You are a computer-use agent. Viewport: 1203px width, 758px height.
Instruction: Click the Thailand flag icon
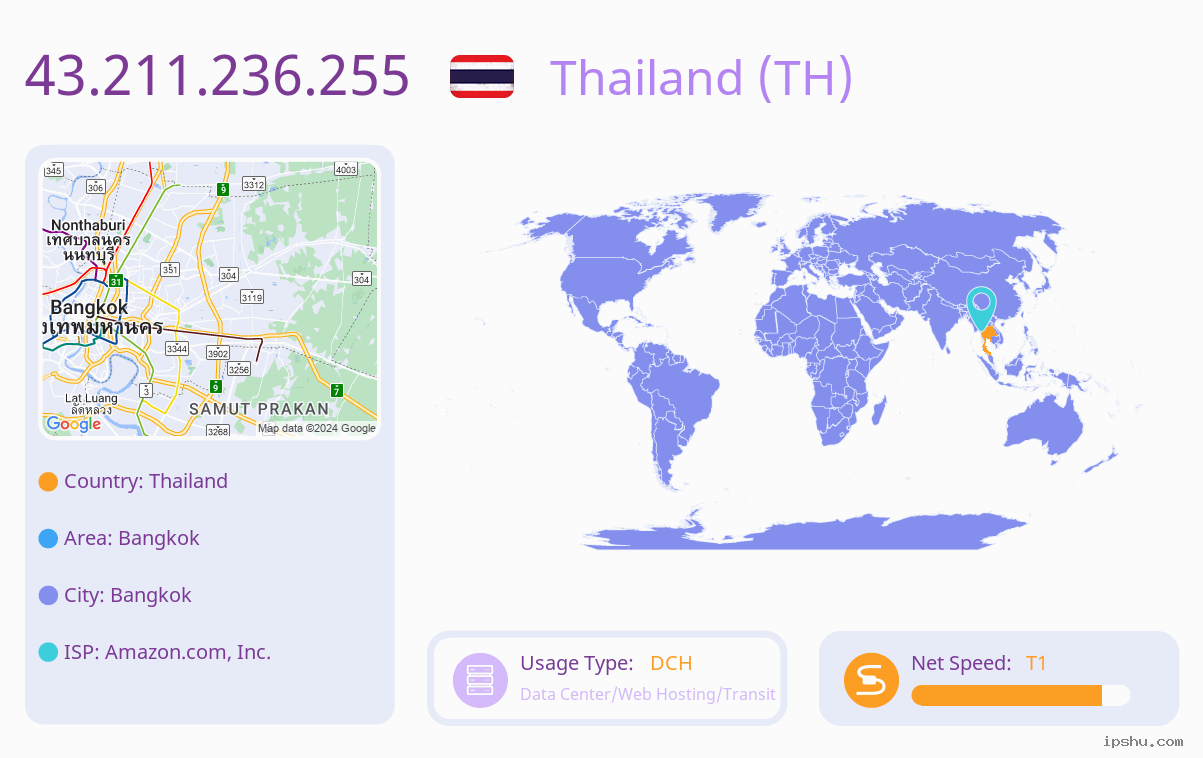[x=482, y=76]
